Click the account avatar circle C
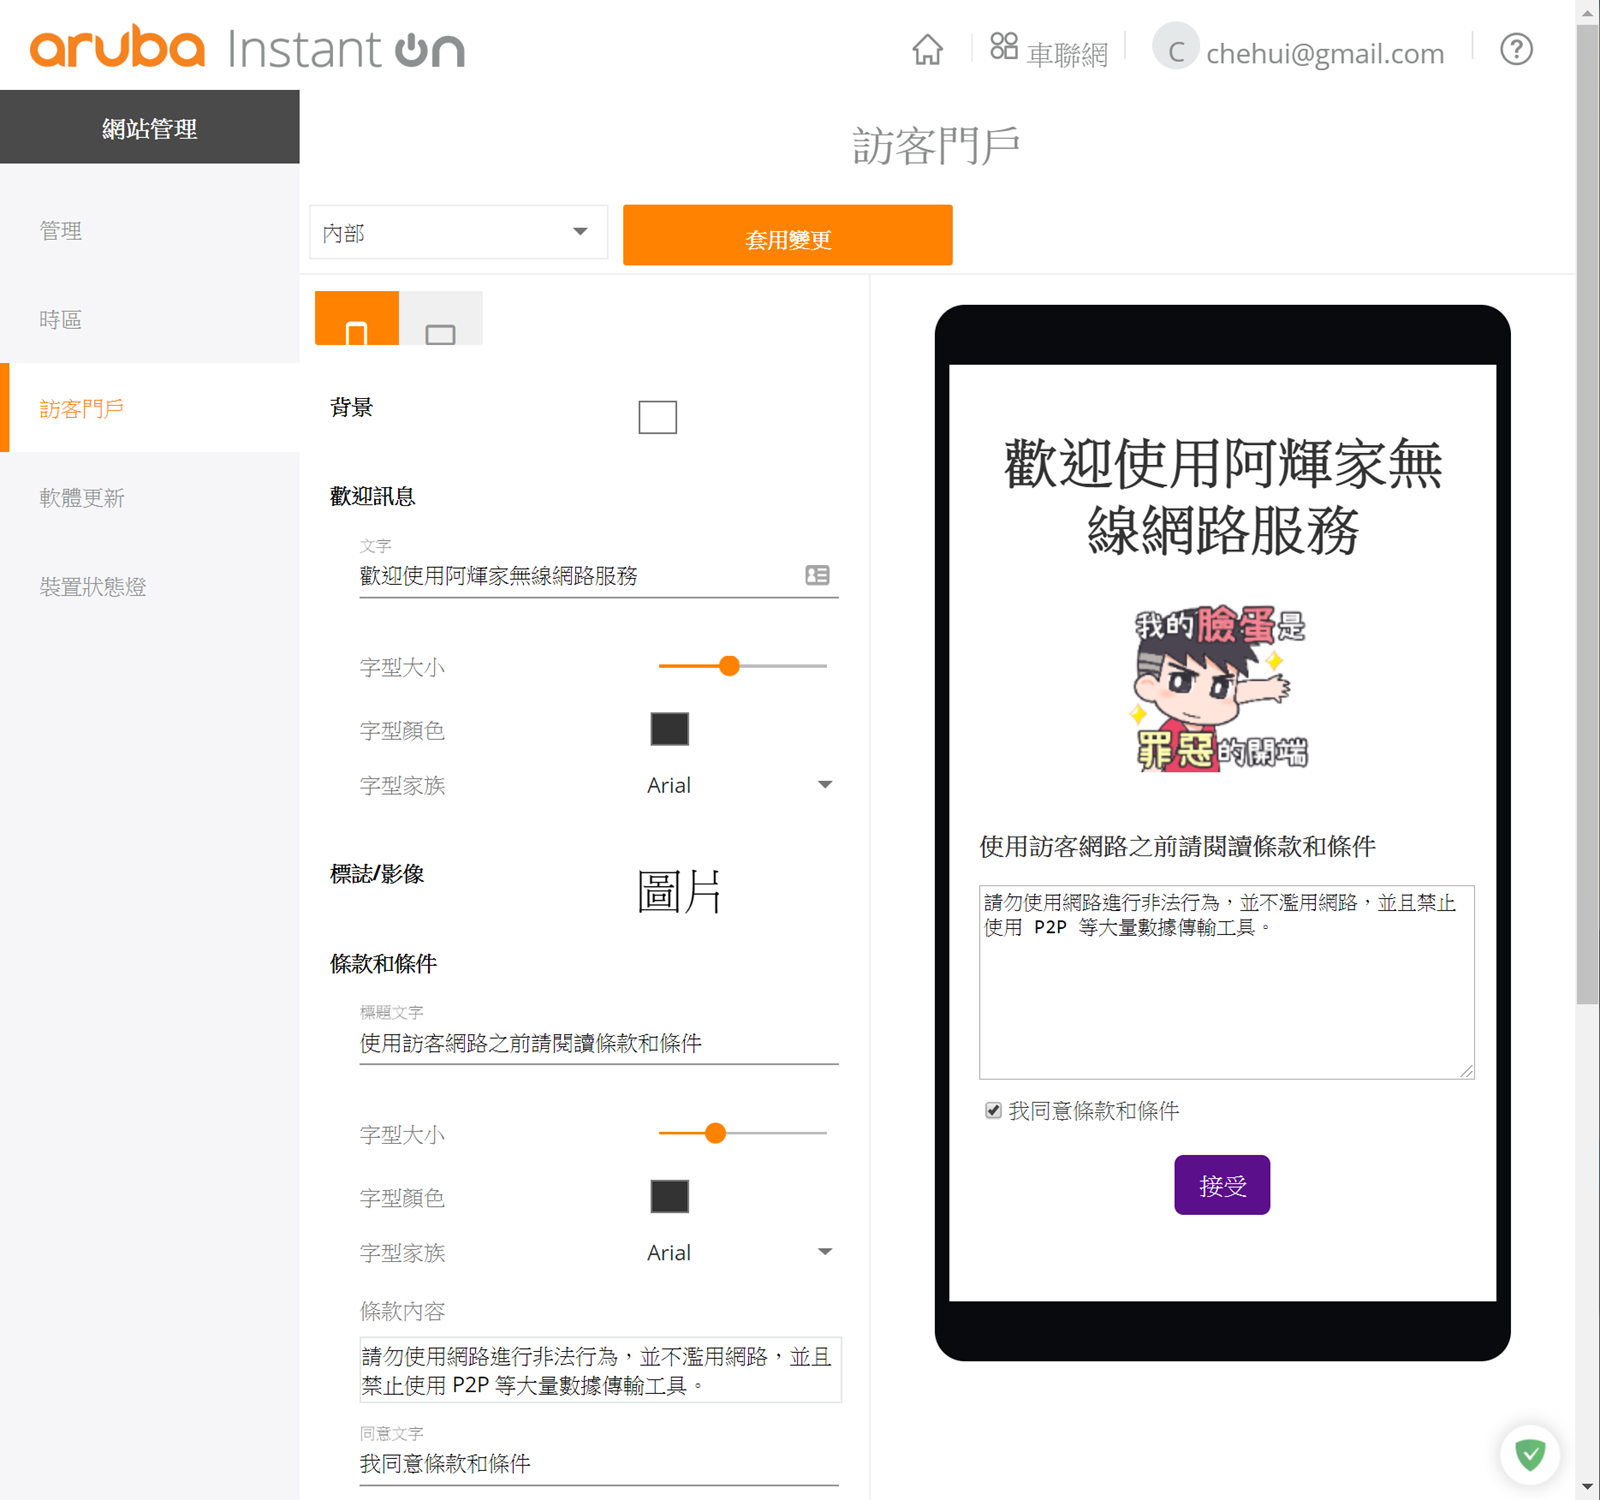Screen dimensions: 1600x1500 tap(1175, 49)
